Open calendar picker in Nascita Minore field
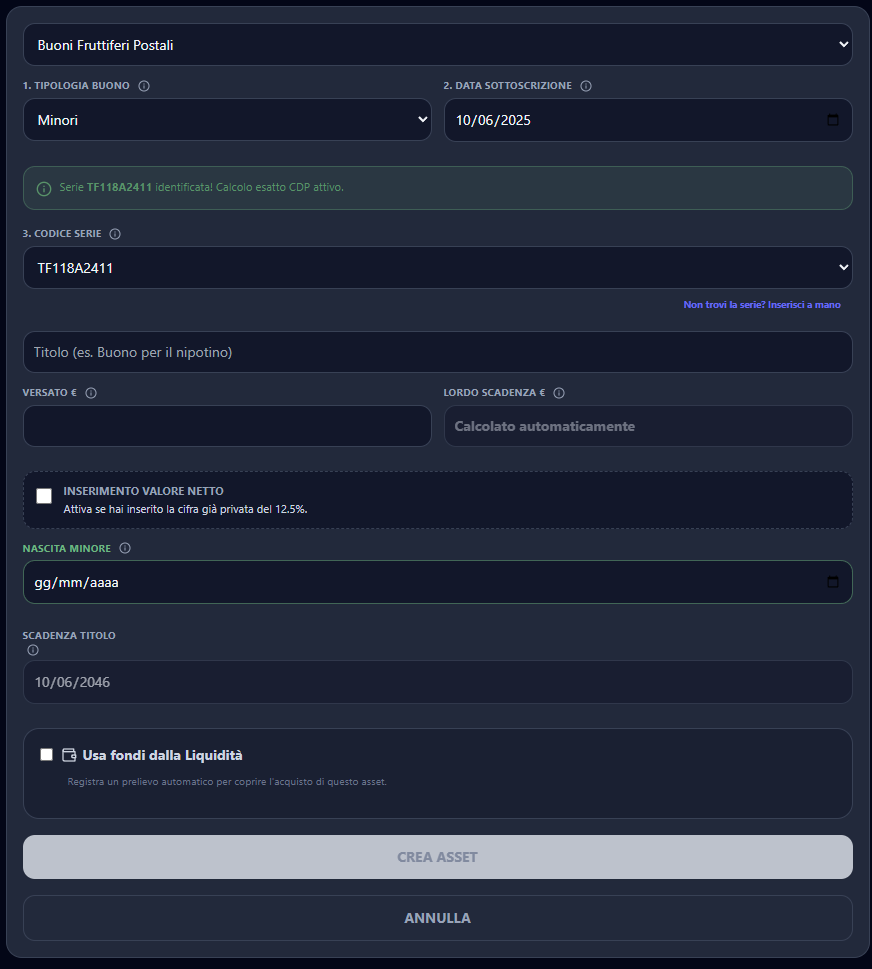 [833, 582]
